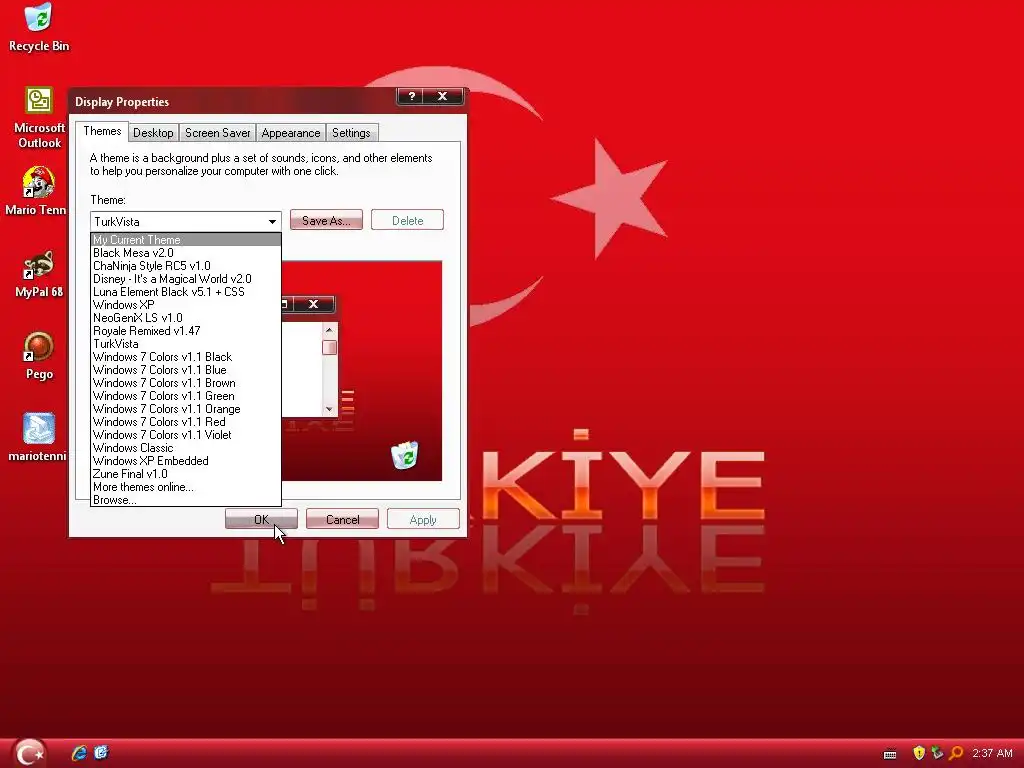Switch to the Desktop tab

click(153, 133)
